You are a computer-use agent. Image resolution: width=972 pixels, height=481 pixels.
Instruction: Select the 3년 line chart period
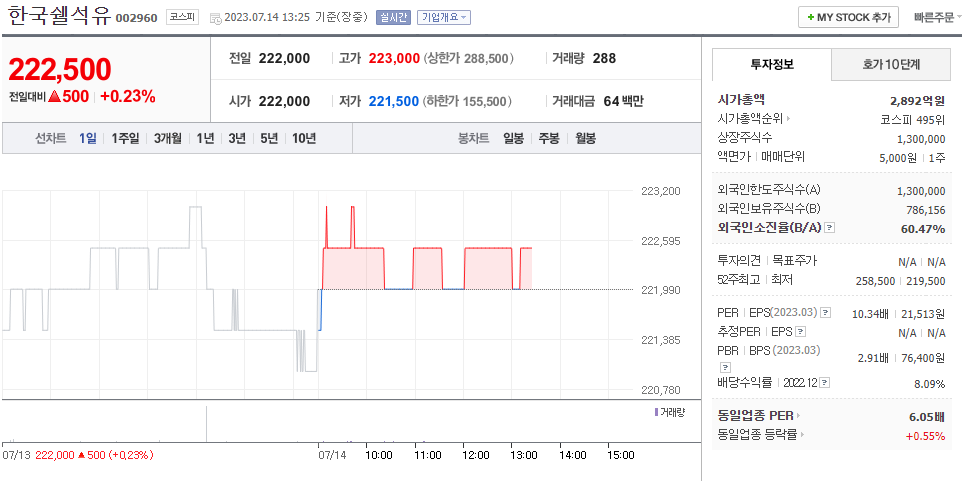[237, 138]
